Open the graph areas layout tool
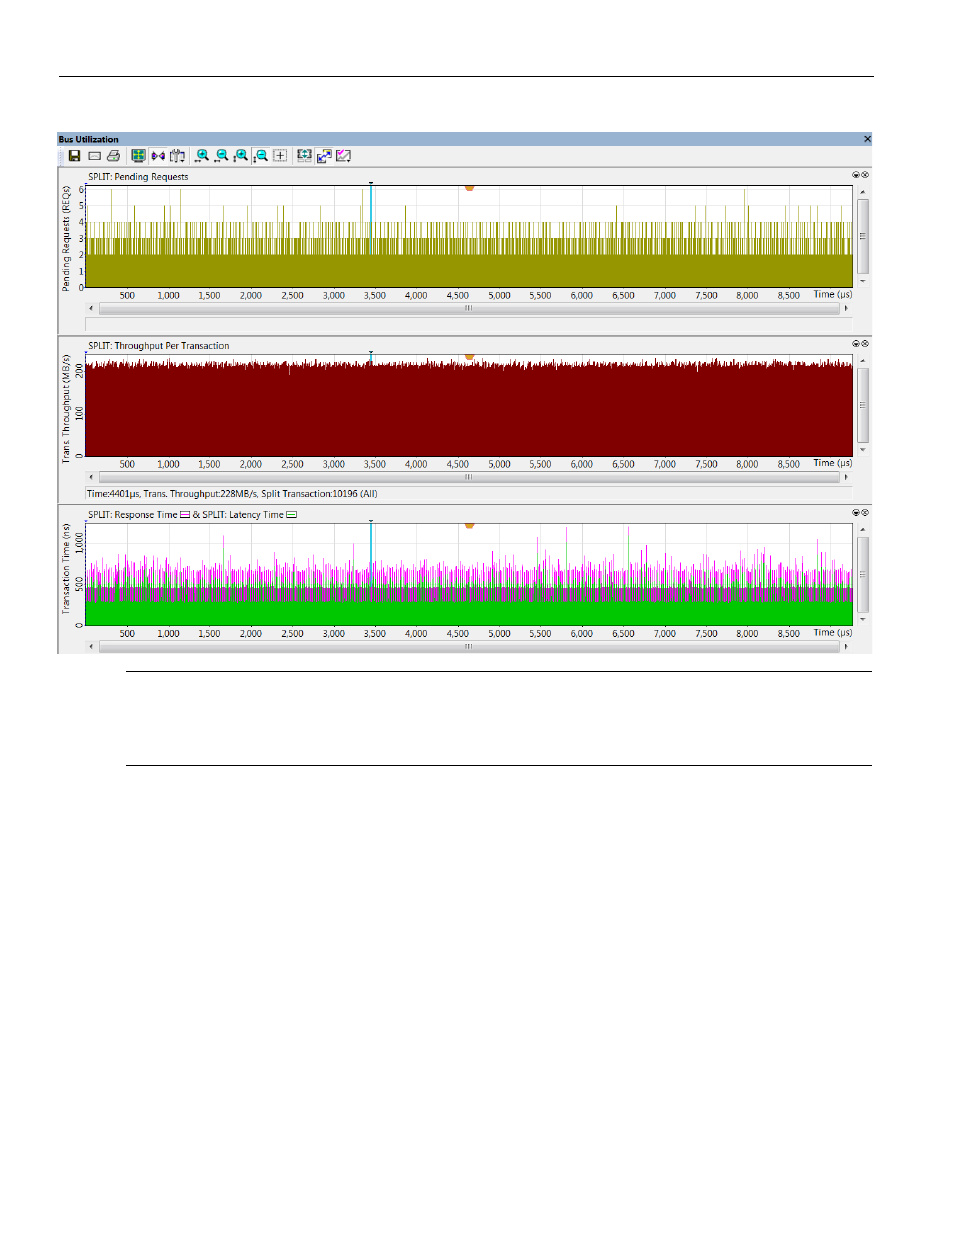Viewport: 954px width, 1235px height. pyautogui.click(x=177, y=156)
